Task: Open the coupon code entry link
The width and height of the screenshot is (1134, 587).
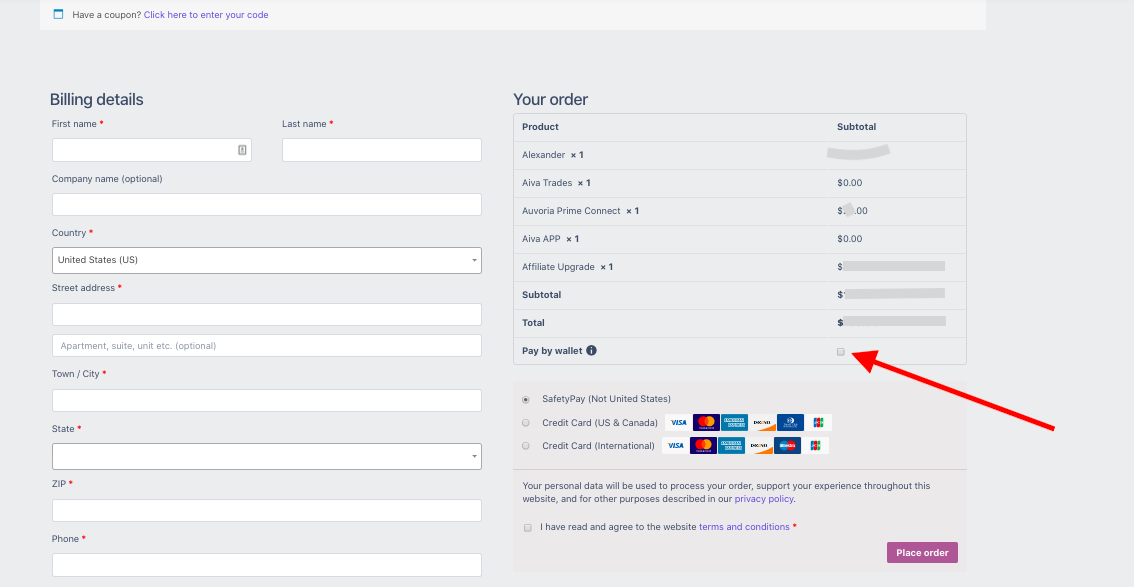Action: [206, 14]
